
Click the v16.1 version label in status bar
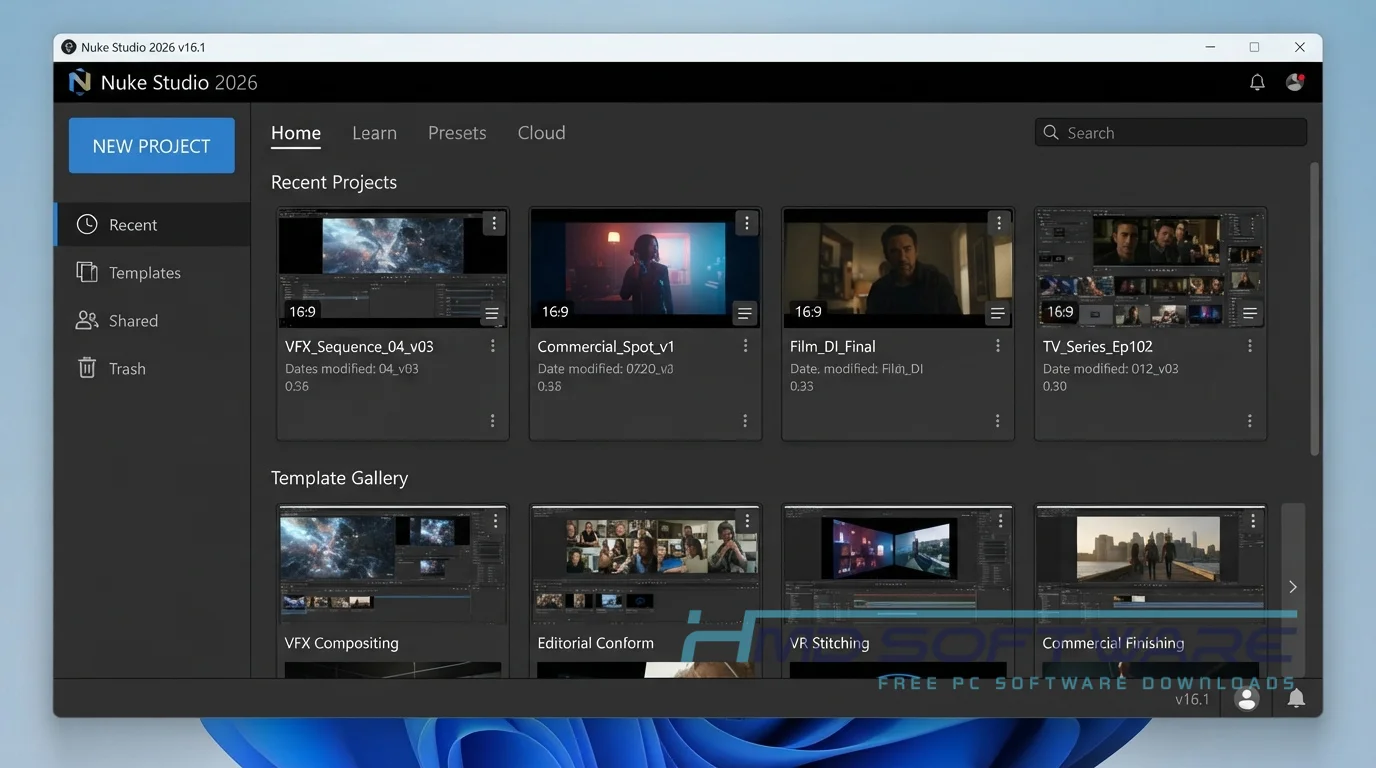click(1192, 700)
